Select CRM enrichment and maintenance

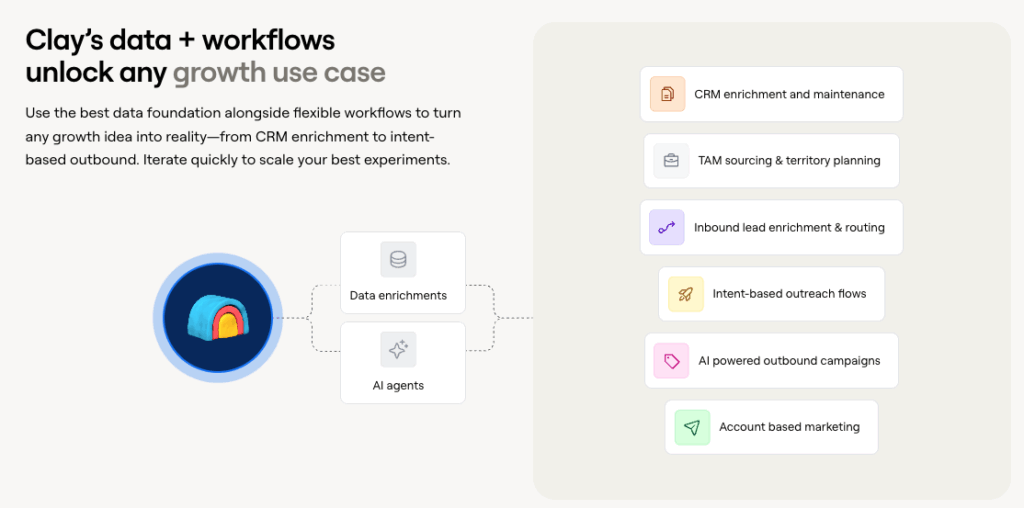[x=789, y=94]
